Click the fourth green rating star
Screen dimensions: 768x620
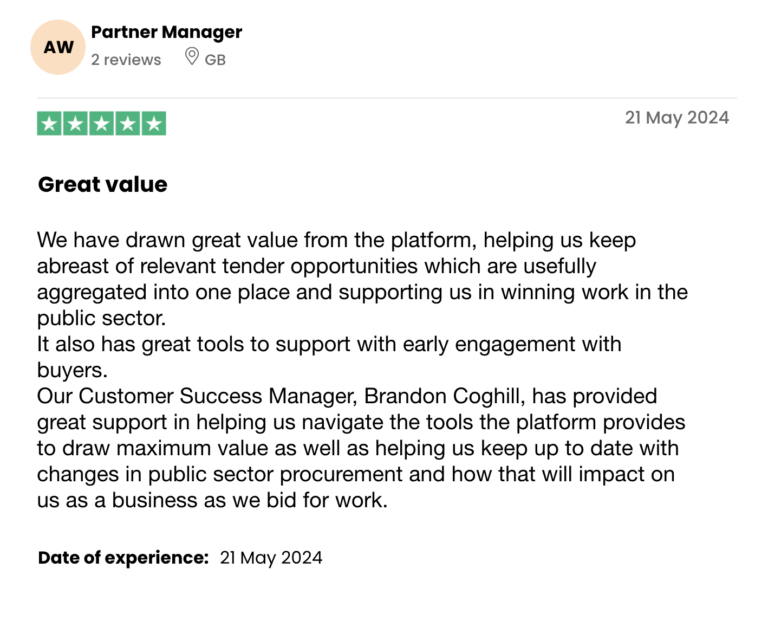128,123
